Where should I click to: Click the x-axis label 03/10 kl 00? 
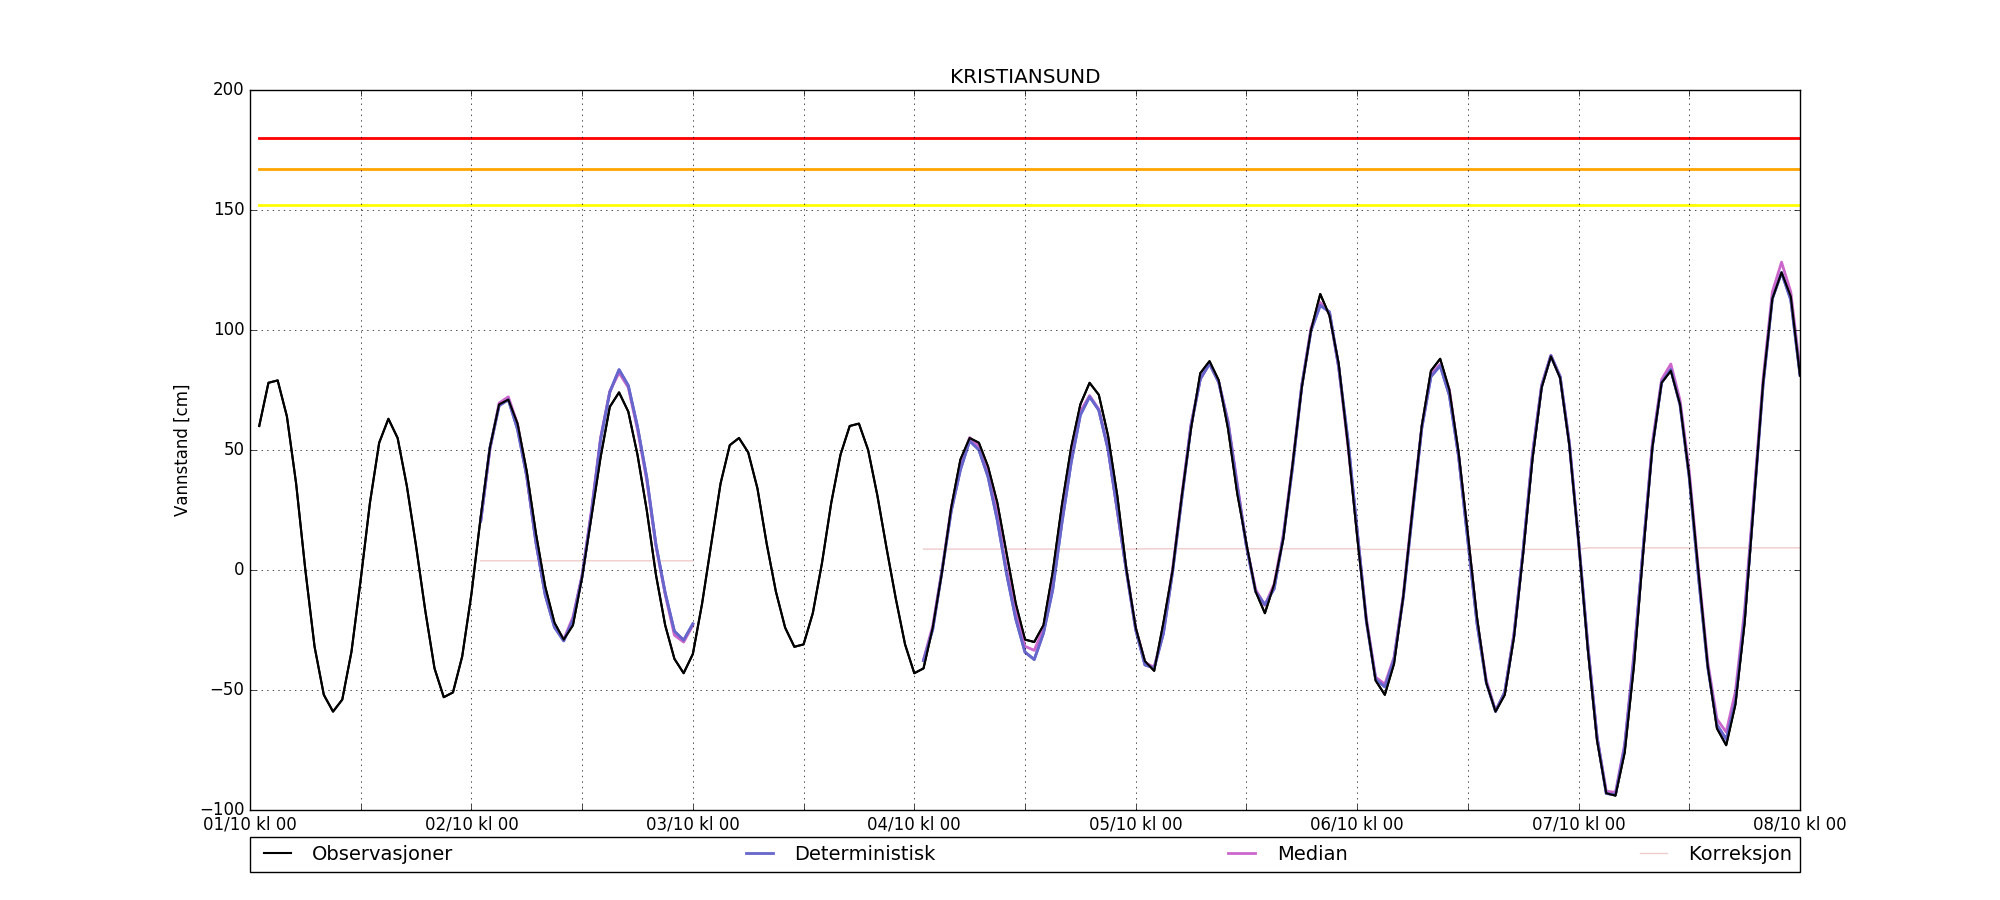693,825
